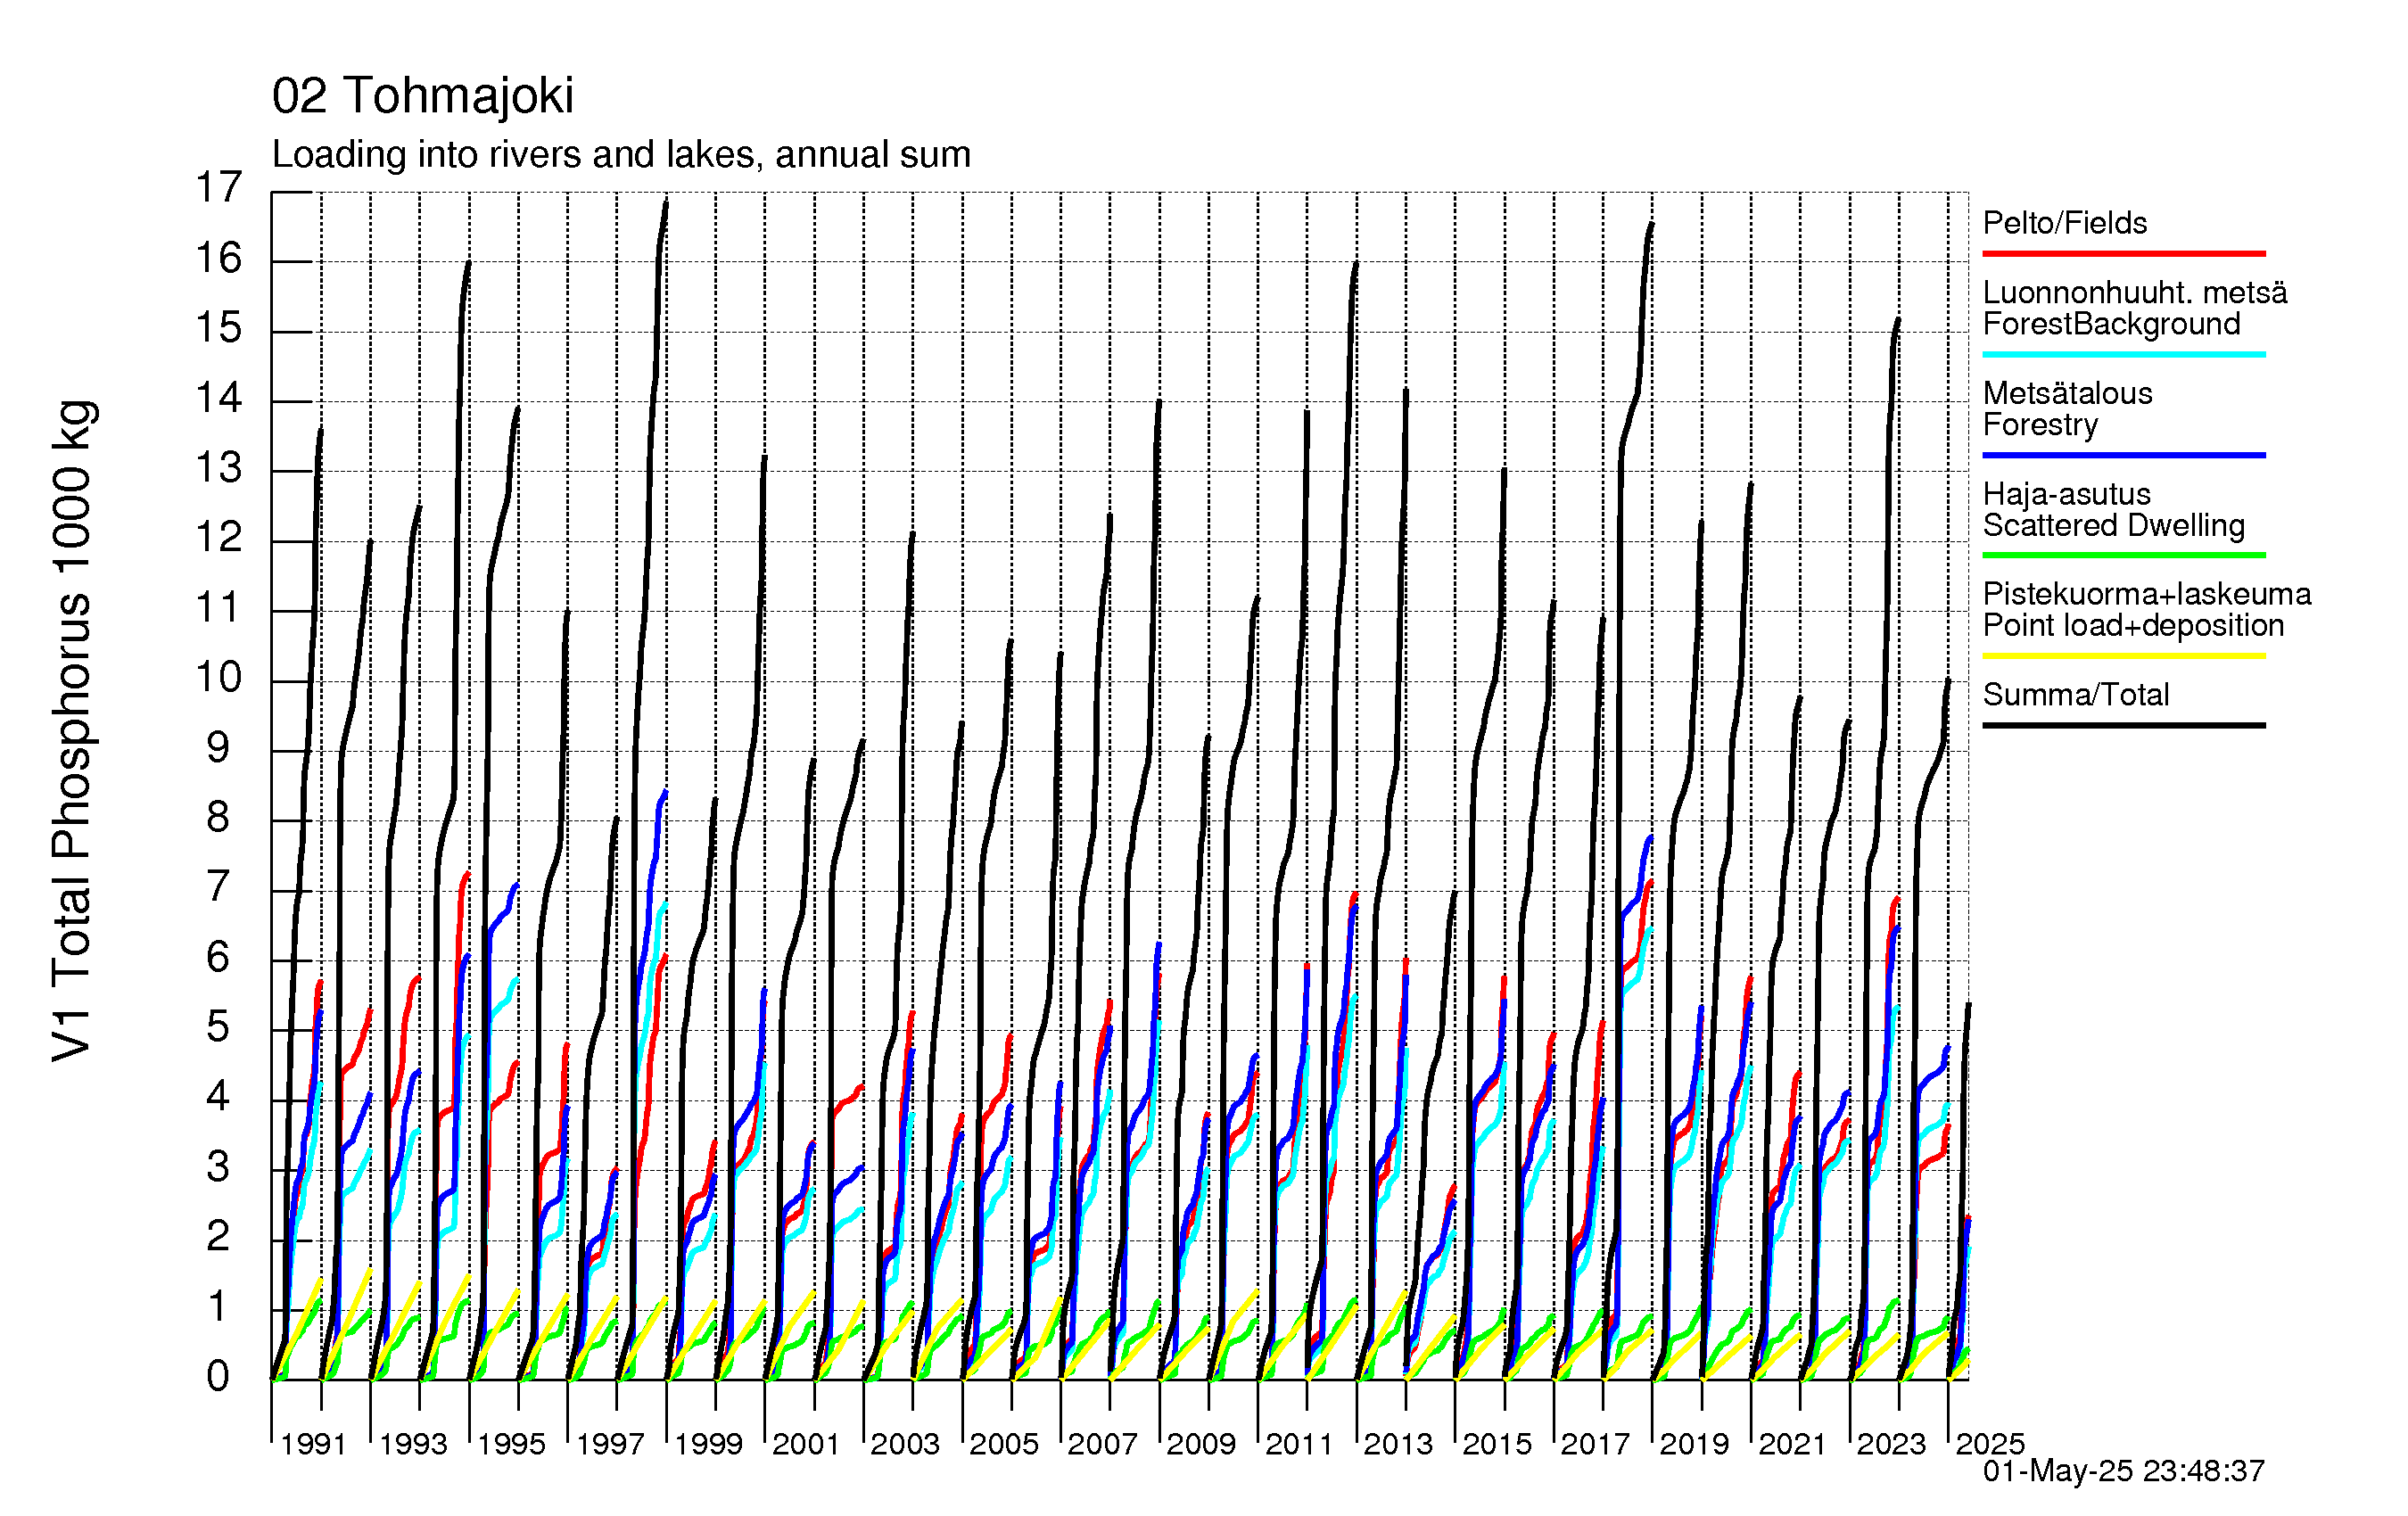
Task: Click the x-axis year label 2003
Action: click(x=905, y=1444)
